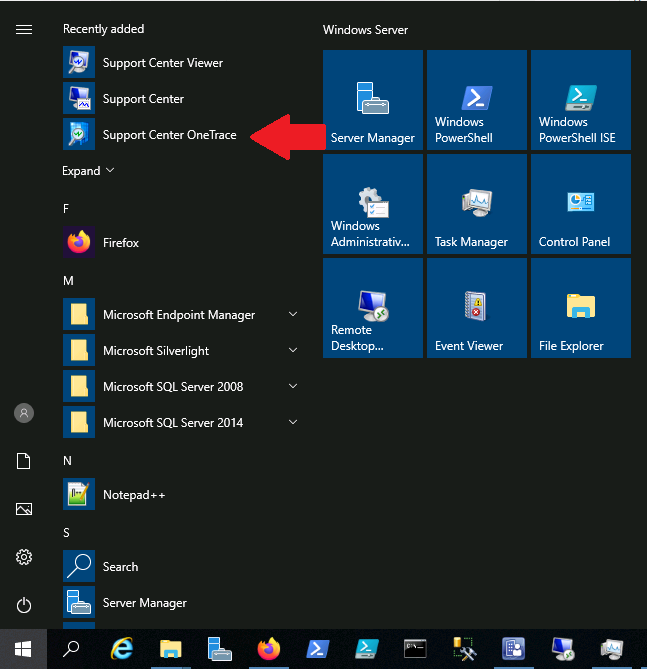This screenshot has width=647, height=669.
Task: Click the Windows Start button
Action: pyautogui.click(x=23, y=649)
